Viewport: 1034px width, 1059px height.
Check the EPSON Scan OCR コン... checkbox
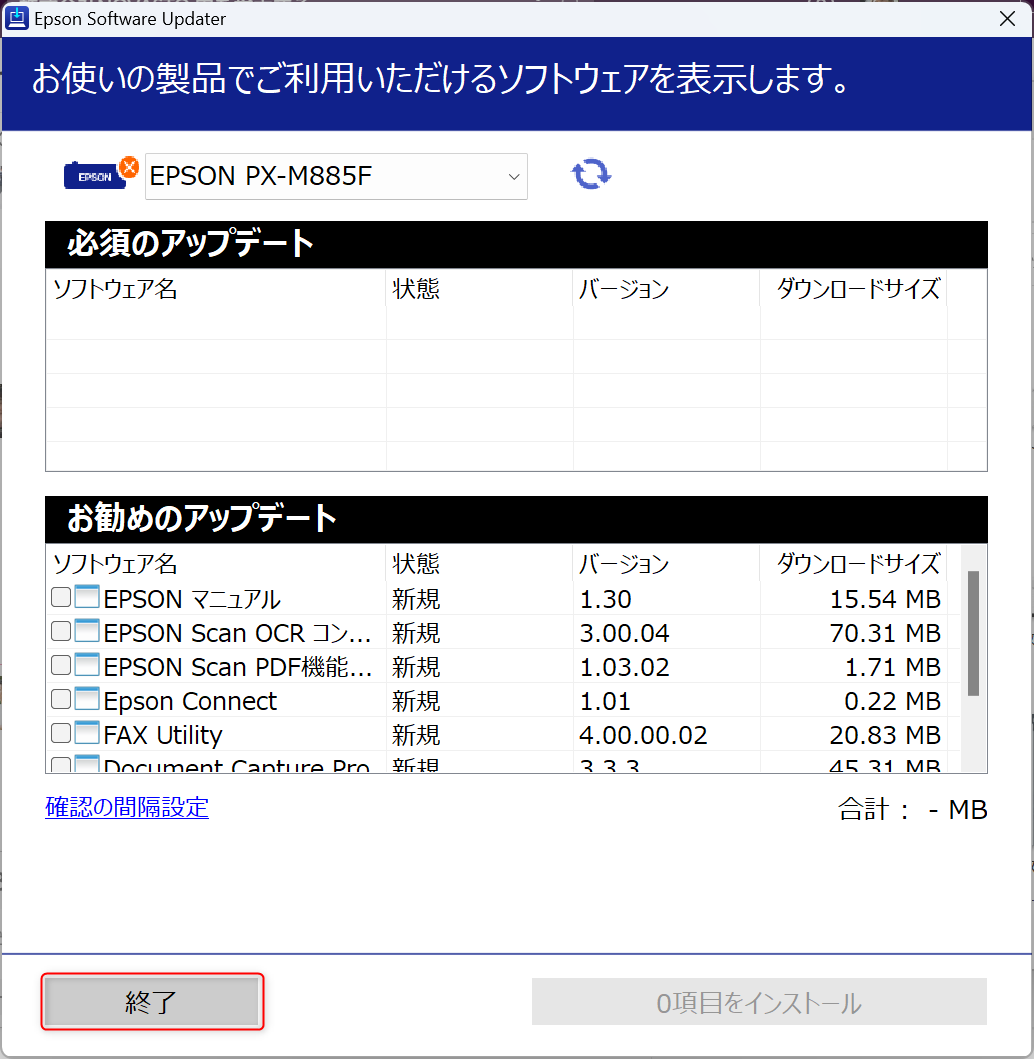(x=61, y=631)
